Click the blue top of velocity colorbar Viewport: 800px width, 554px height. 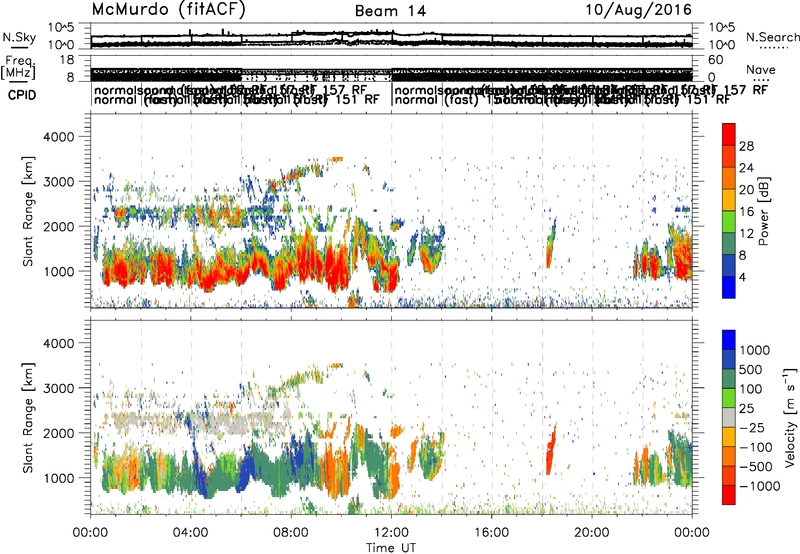point(729,340)
